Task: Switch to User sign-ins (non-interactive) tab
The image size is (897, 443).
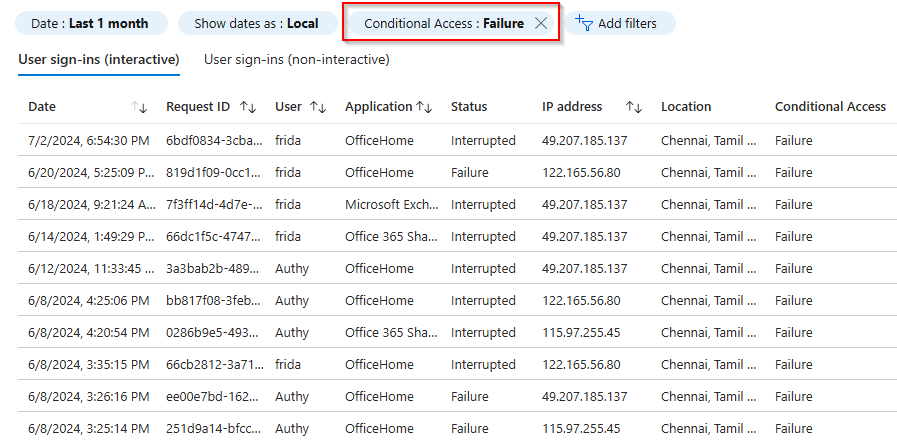Action: pyautogui.click(x=296, y=60)
